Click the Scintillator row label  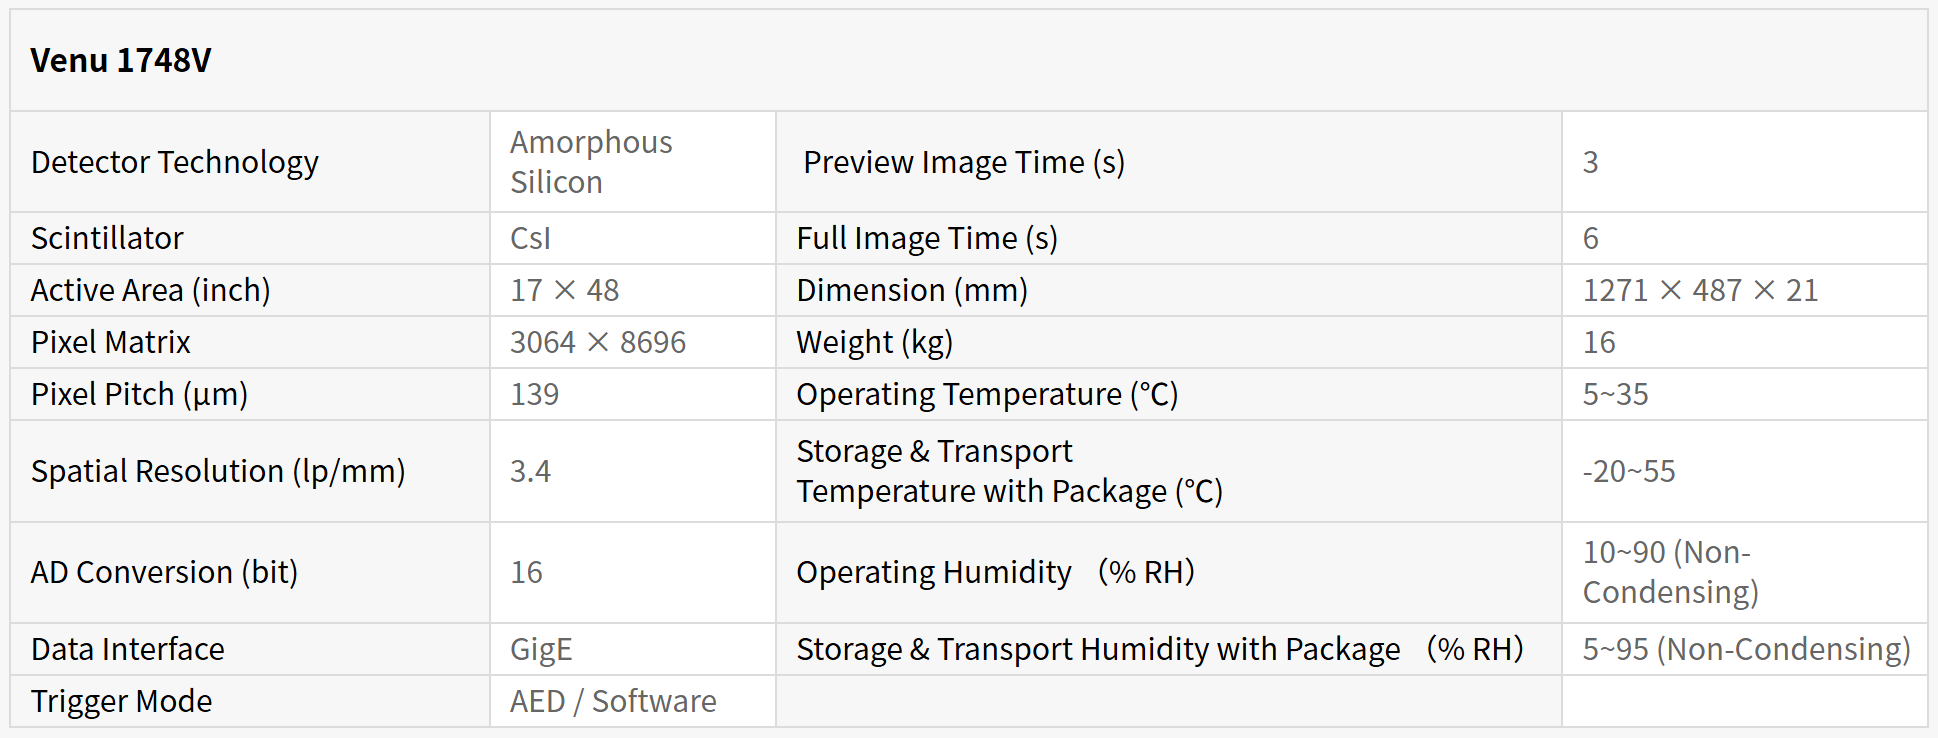point(107,238)
